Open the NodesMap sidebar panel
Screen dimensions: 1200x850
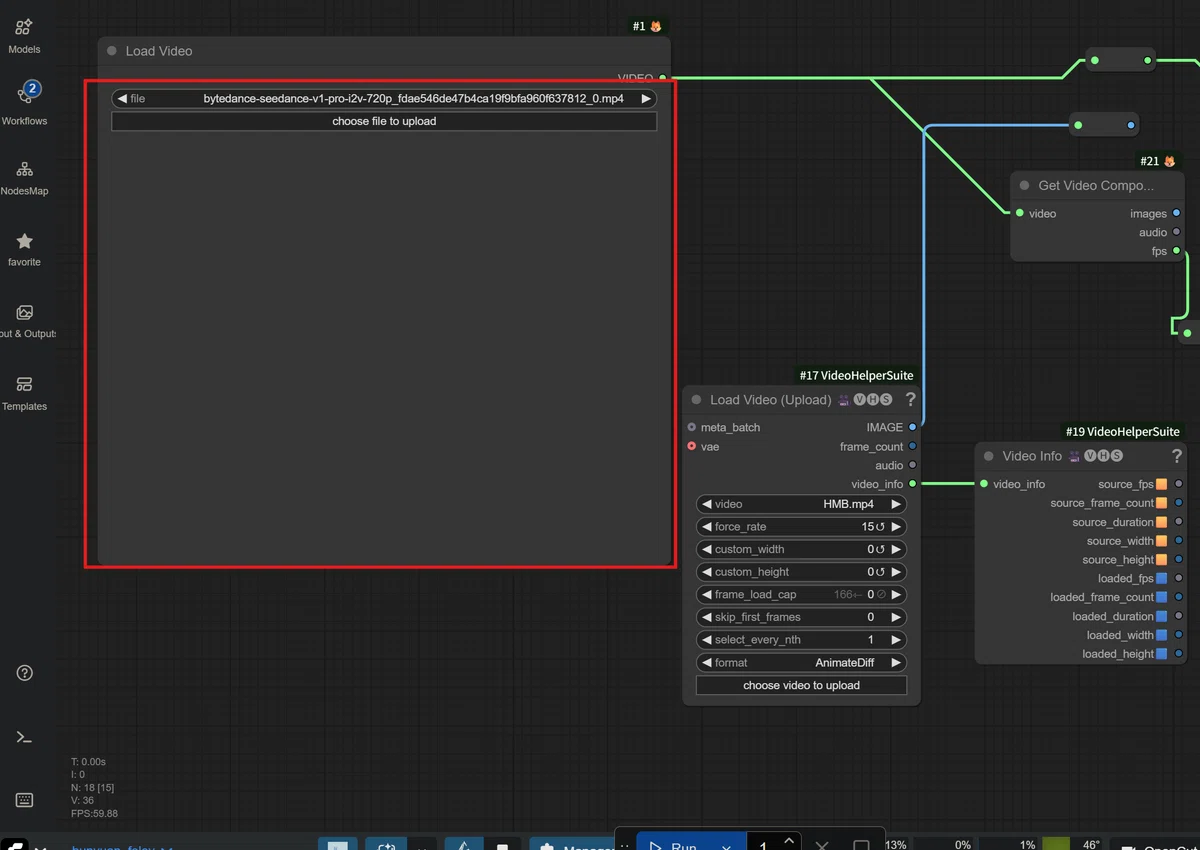click(24, 177)
